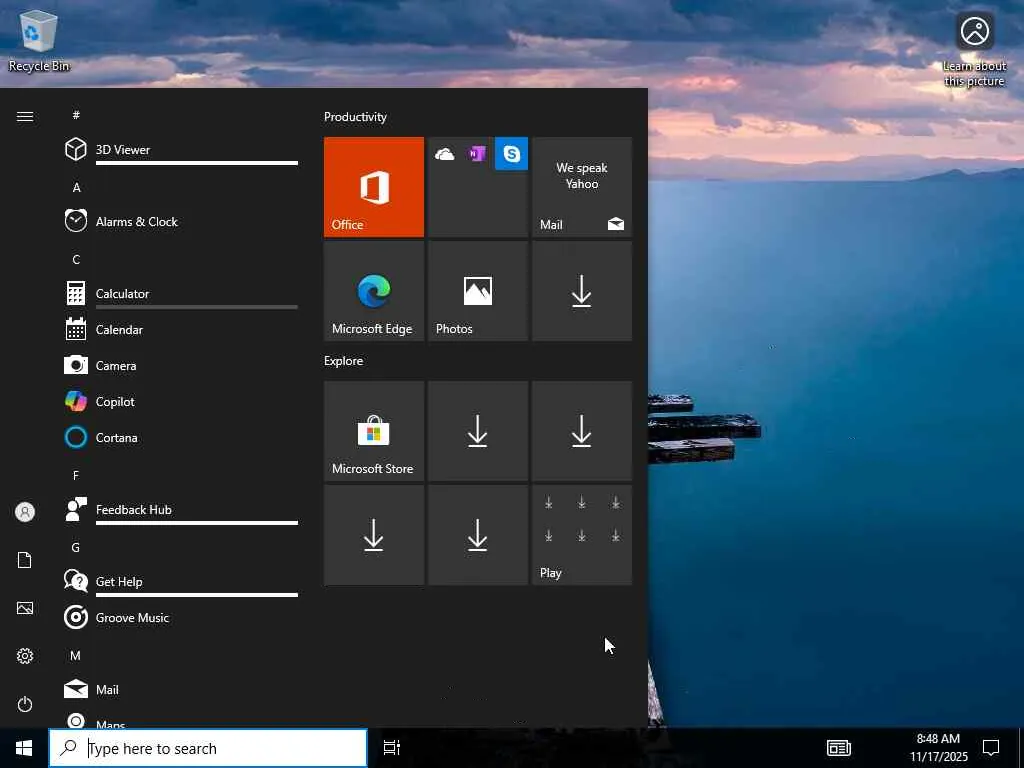Image resolution: width=1024 pixels, height=768 pixels.
Task: Click the Office tile
Action: click(x=374, y=187)
